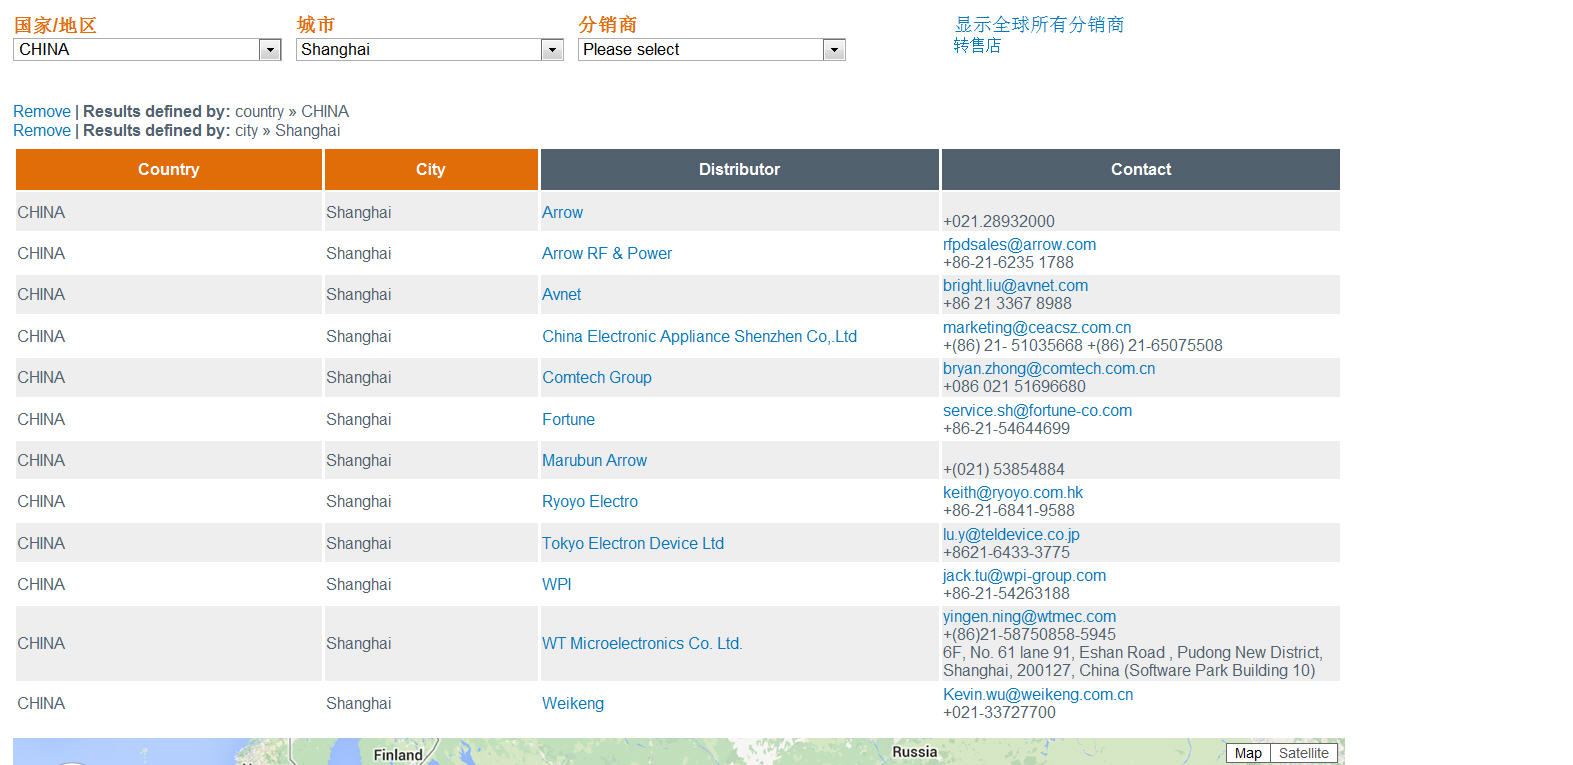The width and height of the screenshot is (1573, 765).
Task: Click the Finland label on the map
Action: 398,755
